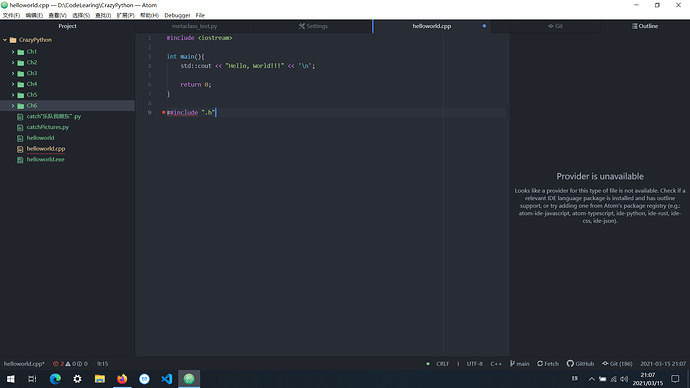Open File Explorer from taskbar
The image size is (690, 388).
pyautogui.click(x=100, y=379)
